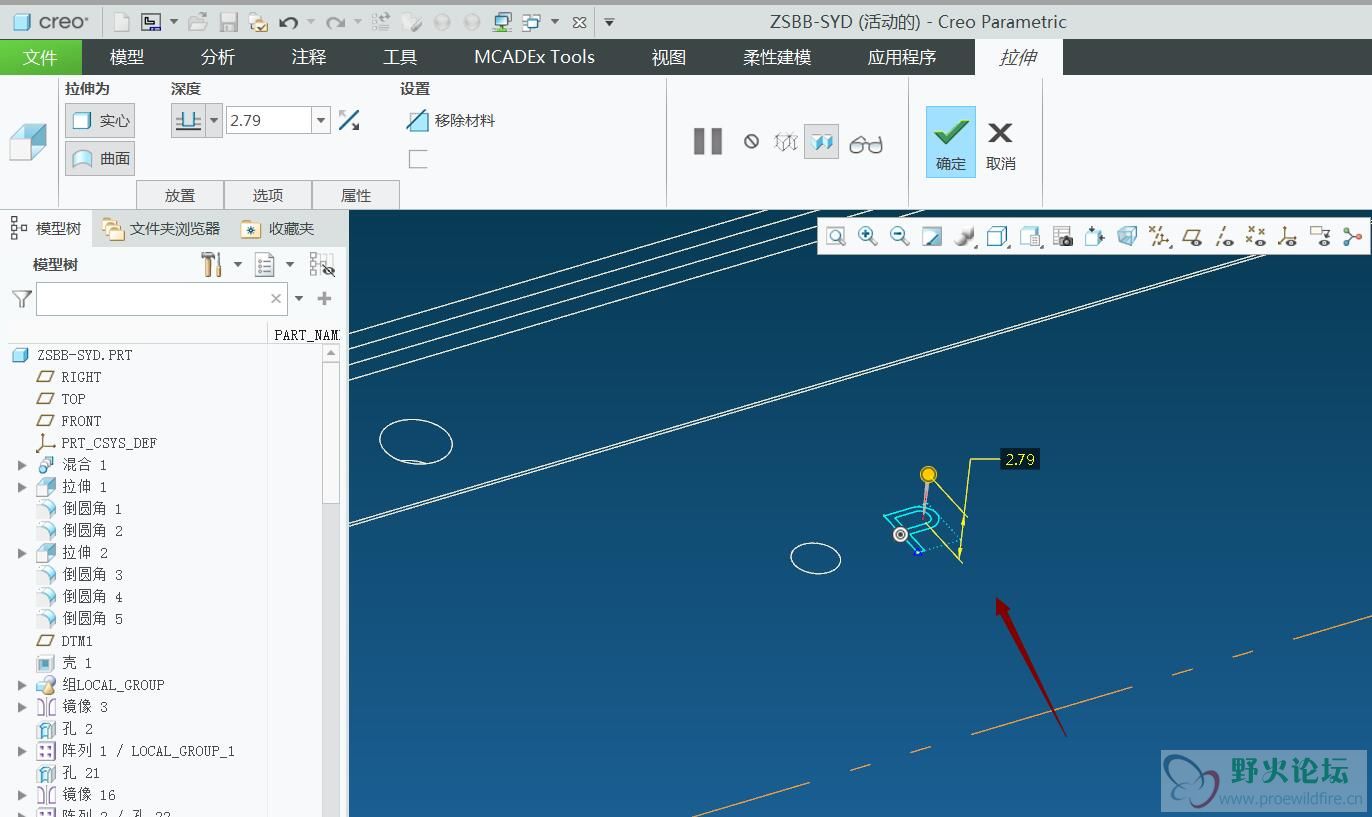The width and height of the screenshot is (1372, 817).
Task: Open the quick access toolbar customize dropdown
Action: [x=609, y=21]
